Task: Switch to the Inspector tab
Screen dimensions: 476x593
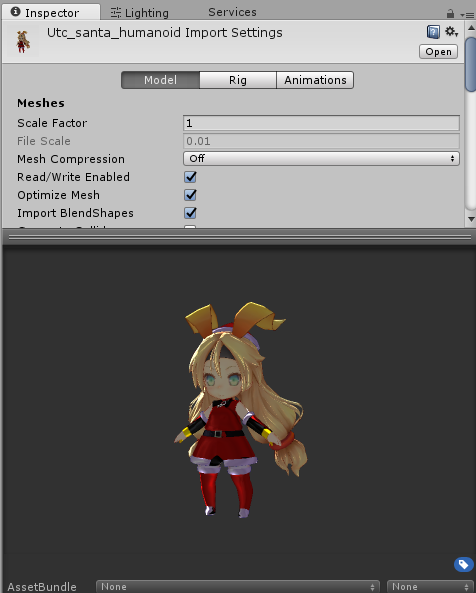Action: 51,12
